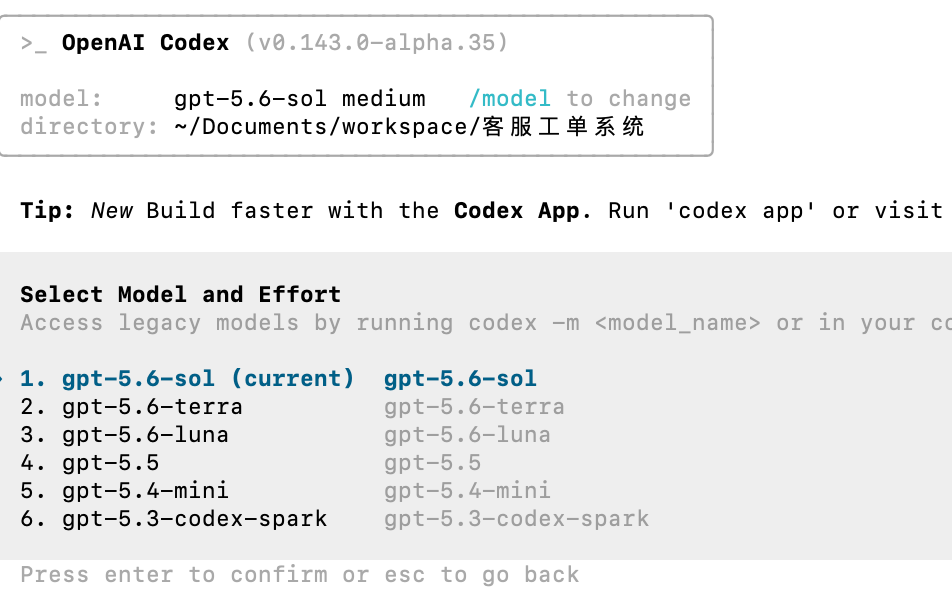Click the OpenAI Codex title
The width and height of the screenshot is (952, 616).
point(146,43)
